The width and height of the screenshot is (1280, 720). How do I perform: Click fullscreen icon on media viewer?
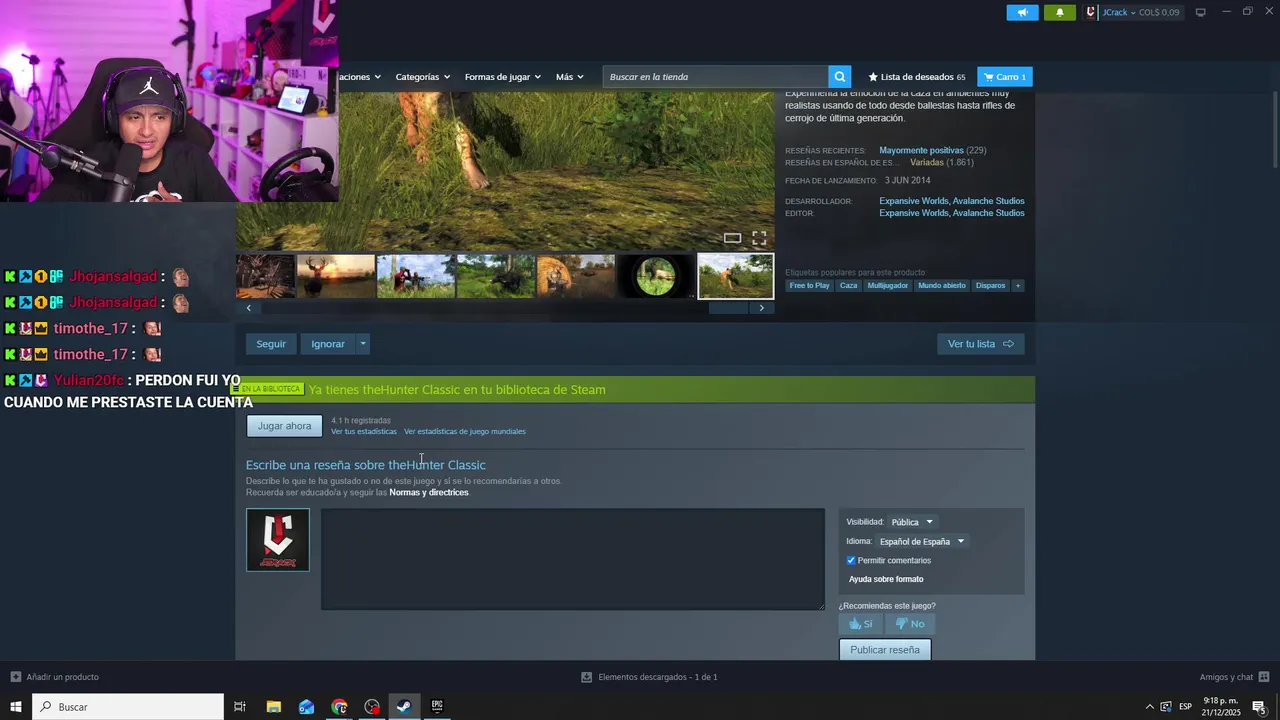(759, 238)
